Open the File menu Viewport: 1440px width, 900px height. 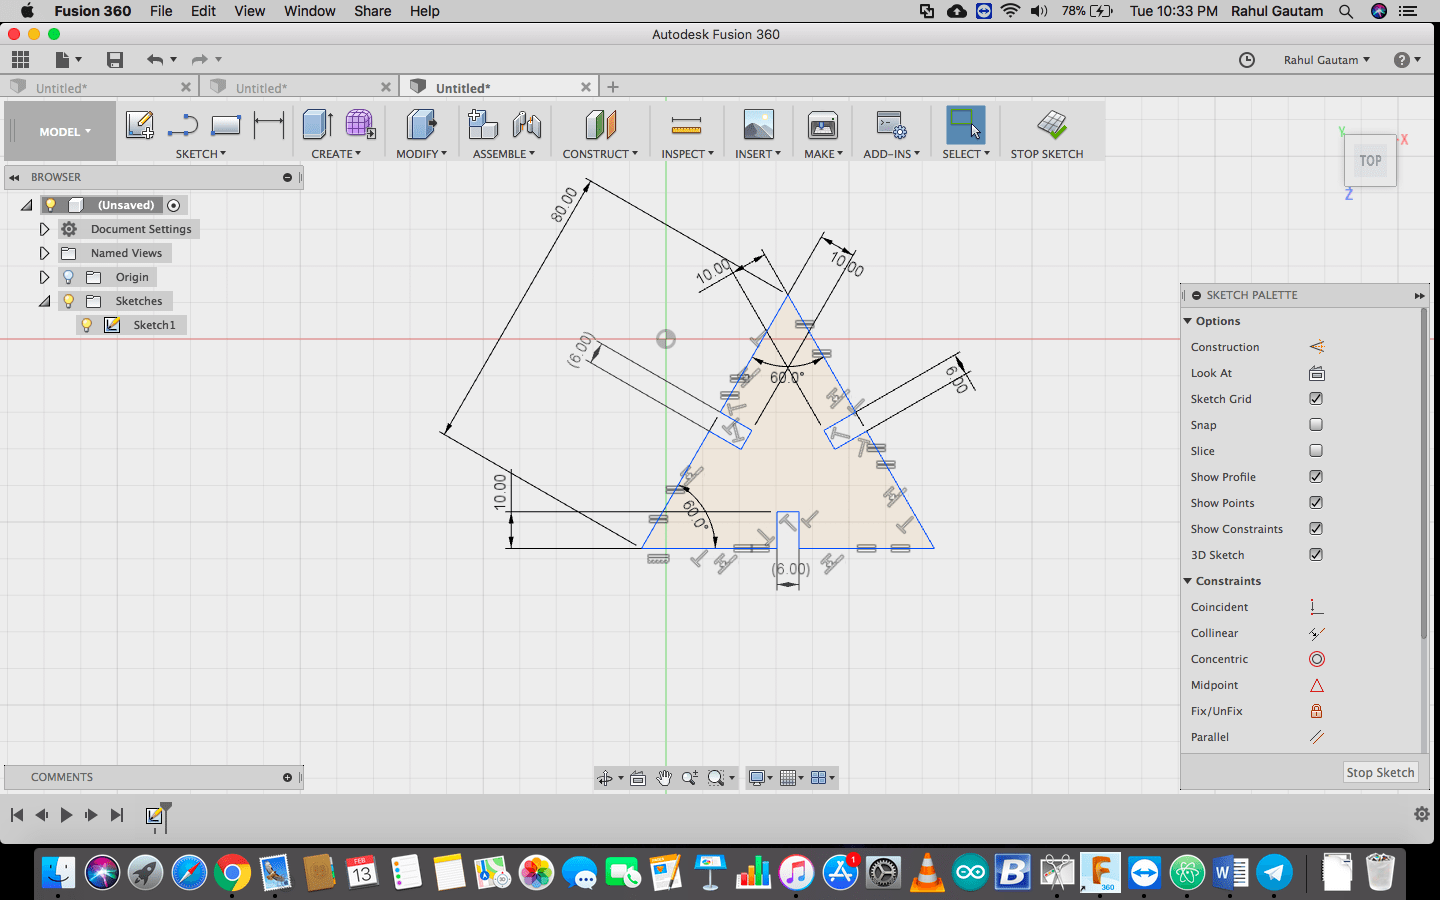pos(161,11)
